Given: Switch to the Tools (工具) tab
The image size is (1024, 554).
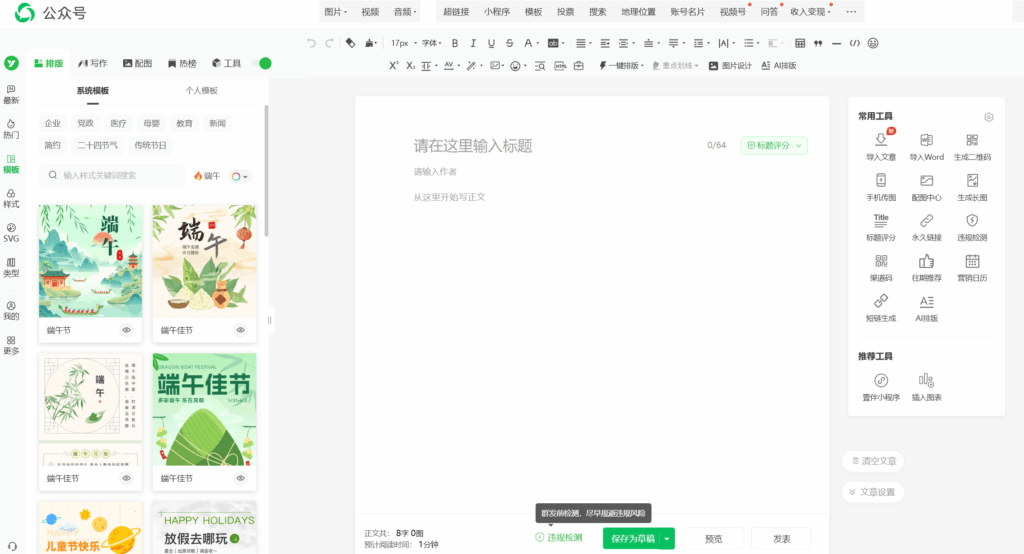Looking at the screenshot, I should [x=227, y=63].
